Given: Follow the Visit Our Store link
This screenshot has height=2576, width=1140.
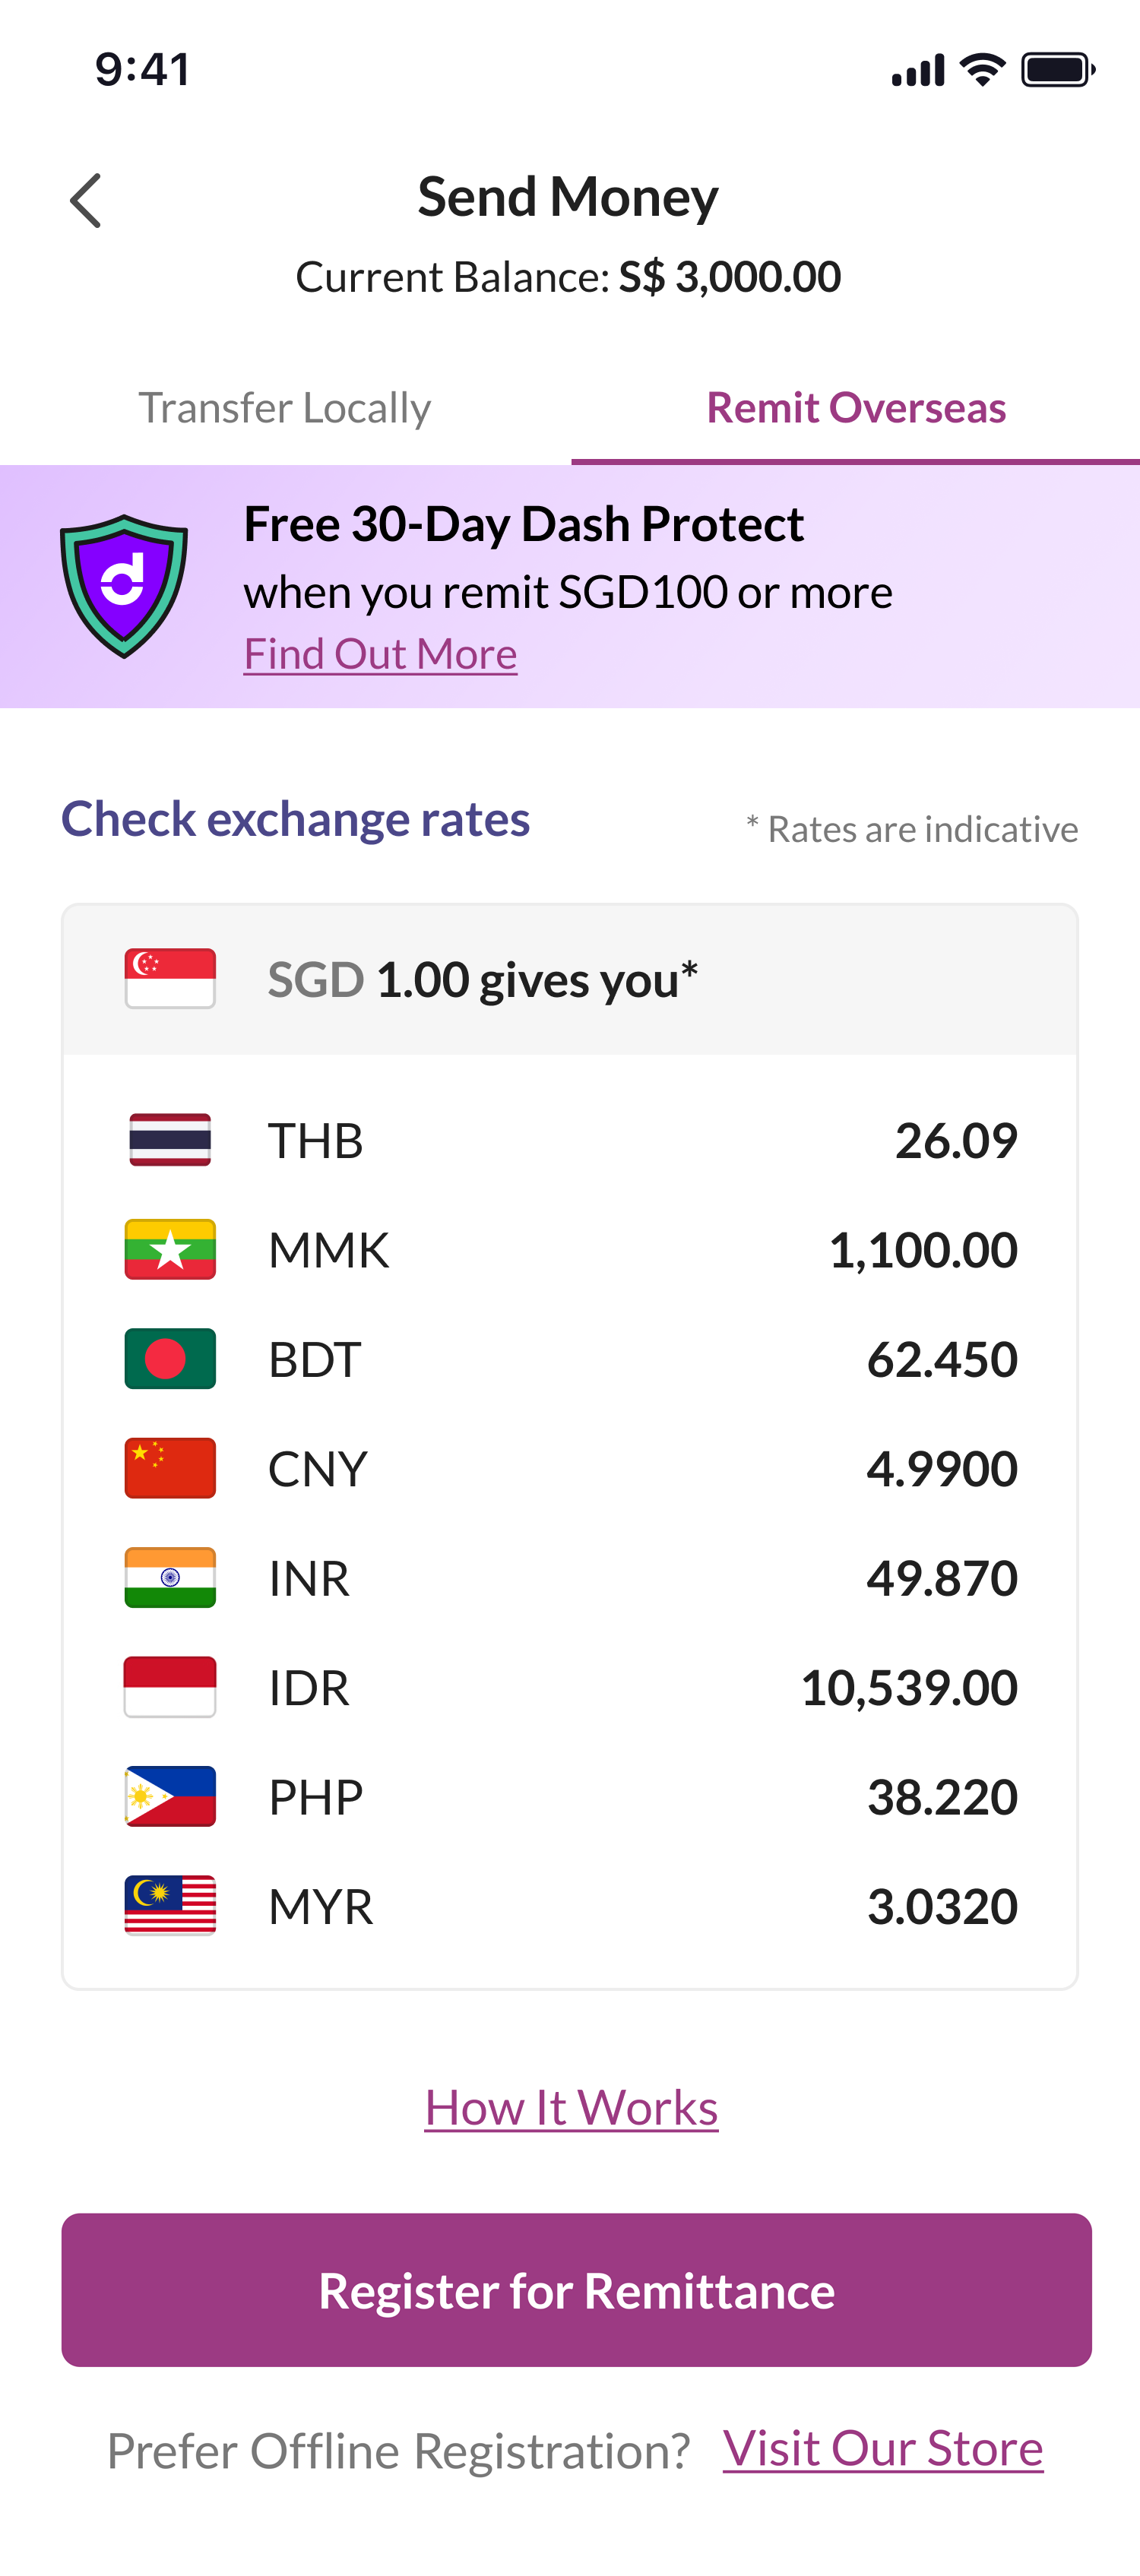Looking at the screenshot, I should tap(883, 2449).
